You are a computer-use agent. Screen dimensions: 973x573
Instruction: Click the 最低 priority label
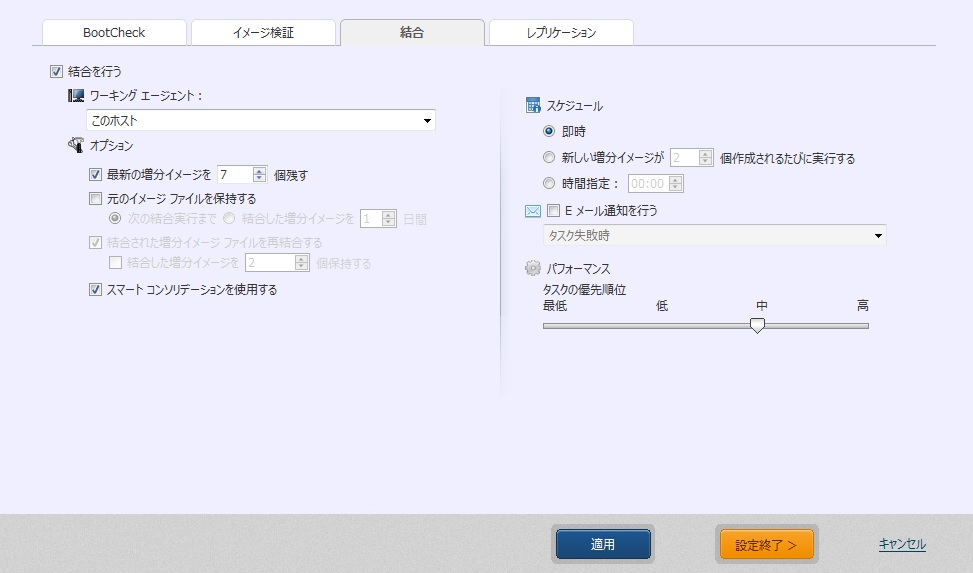point(555,305)
